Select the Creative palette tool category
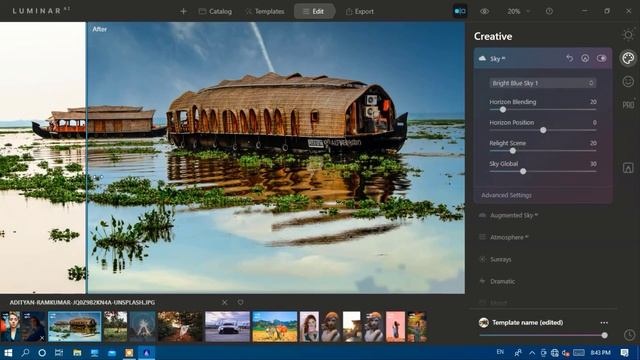640x360 pixels. pyautogui.click(x=628, y=58)
